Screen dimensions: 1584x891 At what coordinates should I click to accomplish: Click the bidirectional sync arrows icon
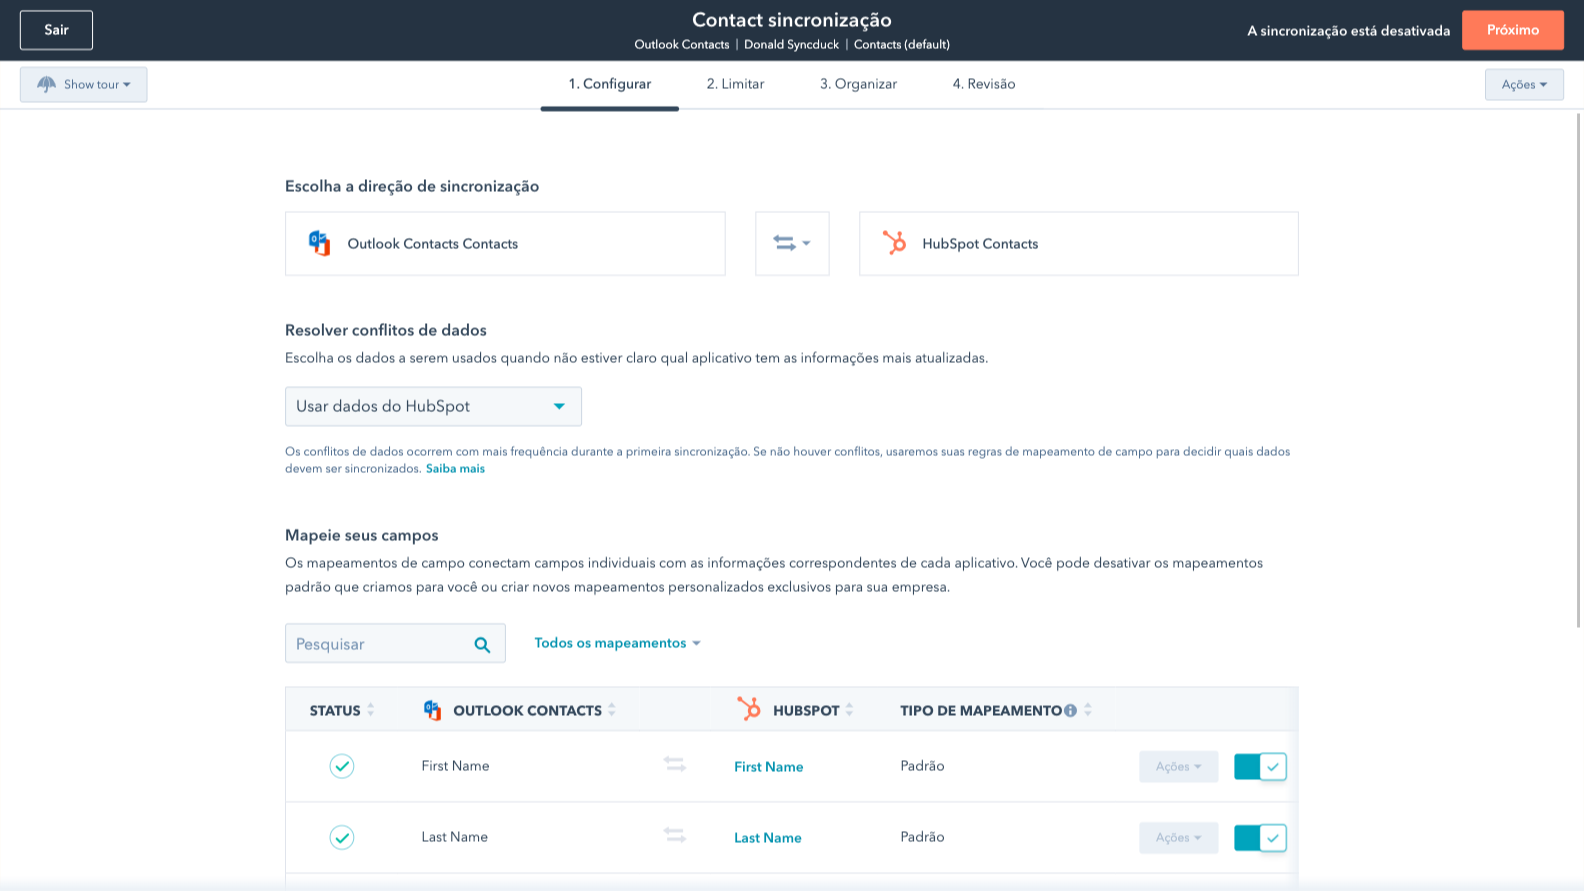tap(784, 243)
